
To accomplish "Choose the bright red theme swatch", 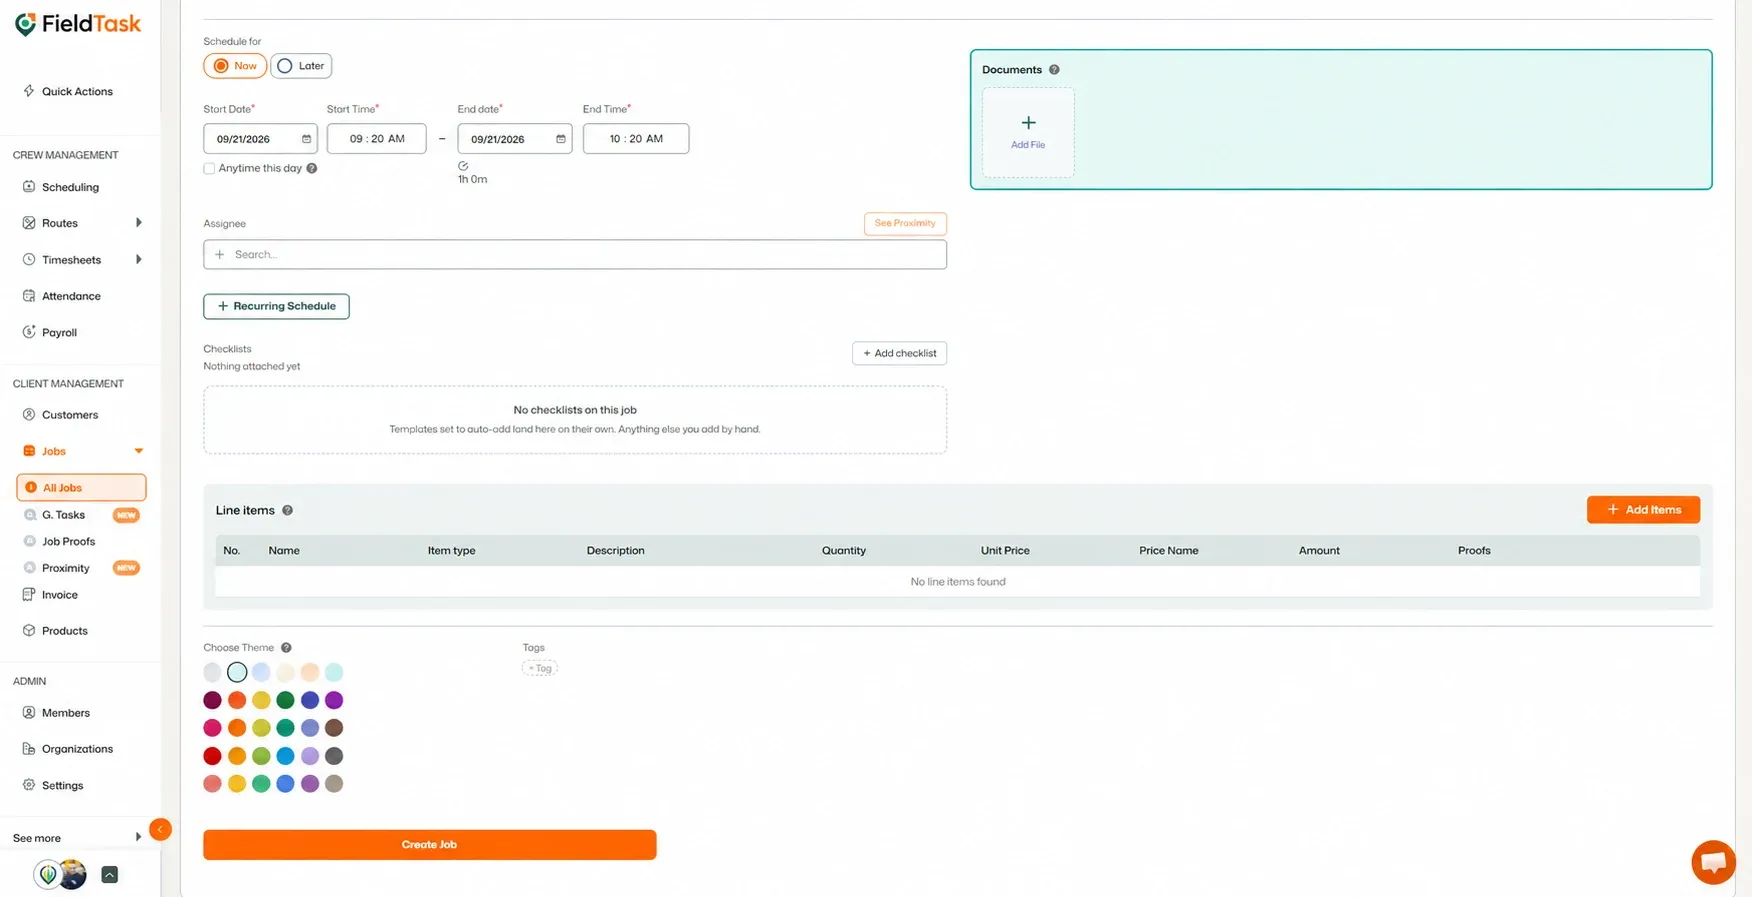I will [212, 756].
